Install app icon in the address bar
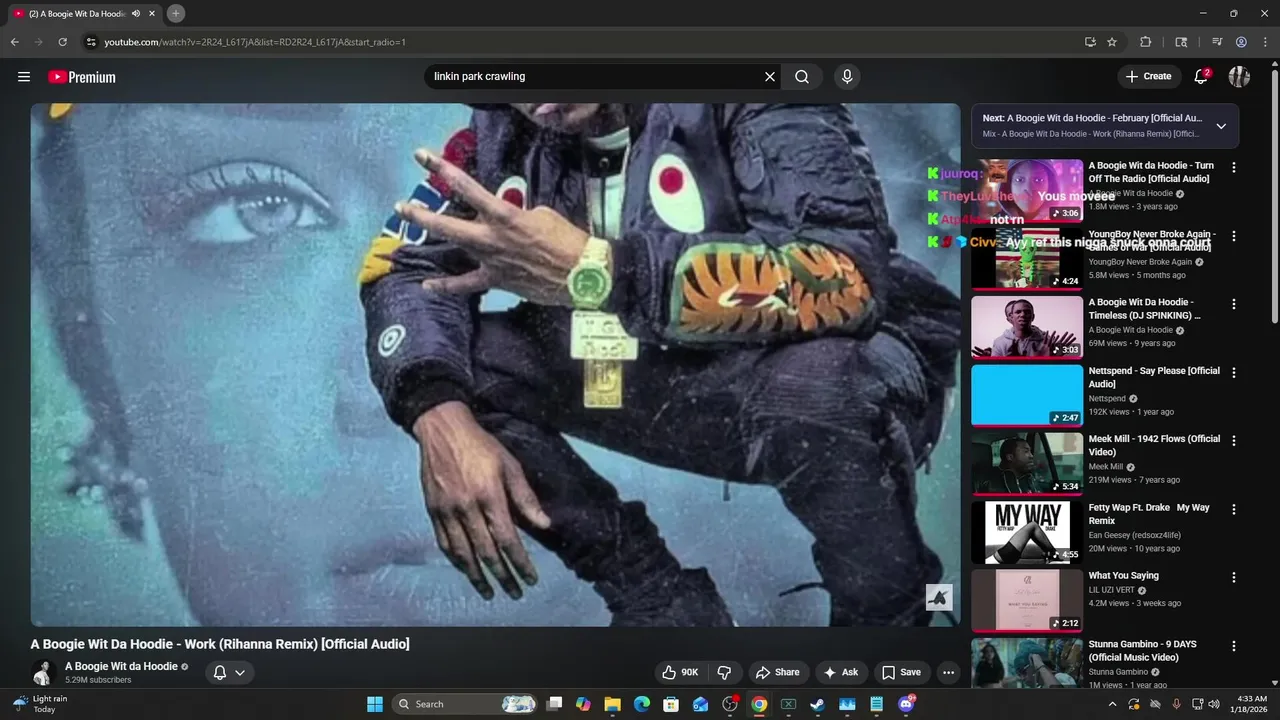 (1090, 42)
